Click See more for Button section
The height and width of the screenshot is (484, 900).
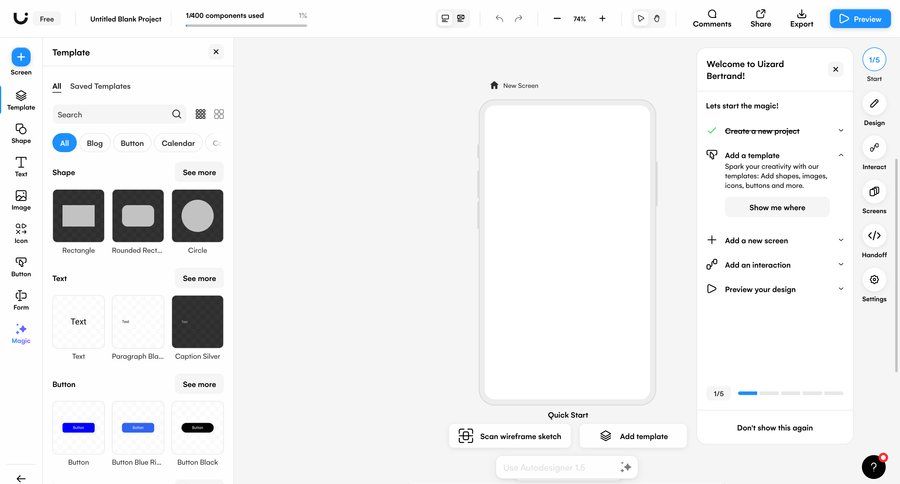coord(199,384)
